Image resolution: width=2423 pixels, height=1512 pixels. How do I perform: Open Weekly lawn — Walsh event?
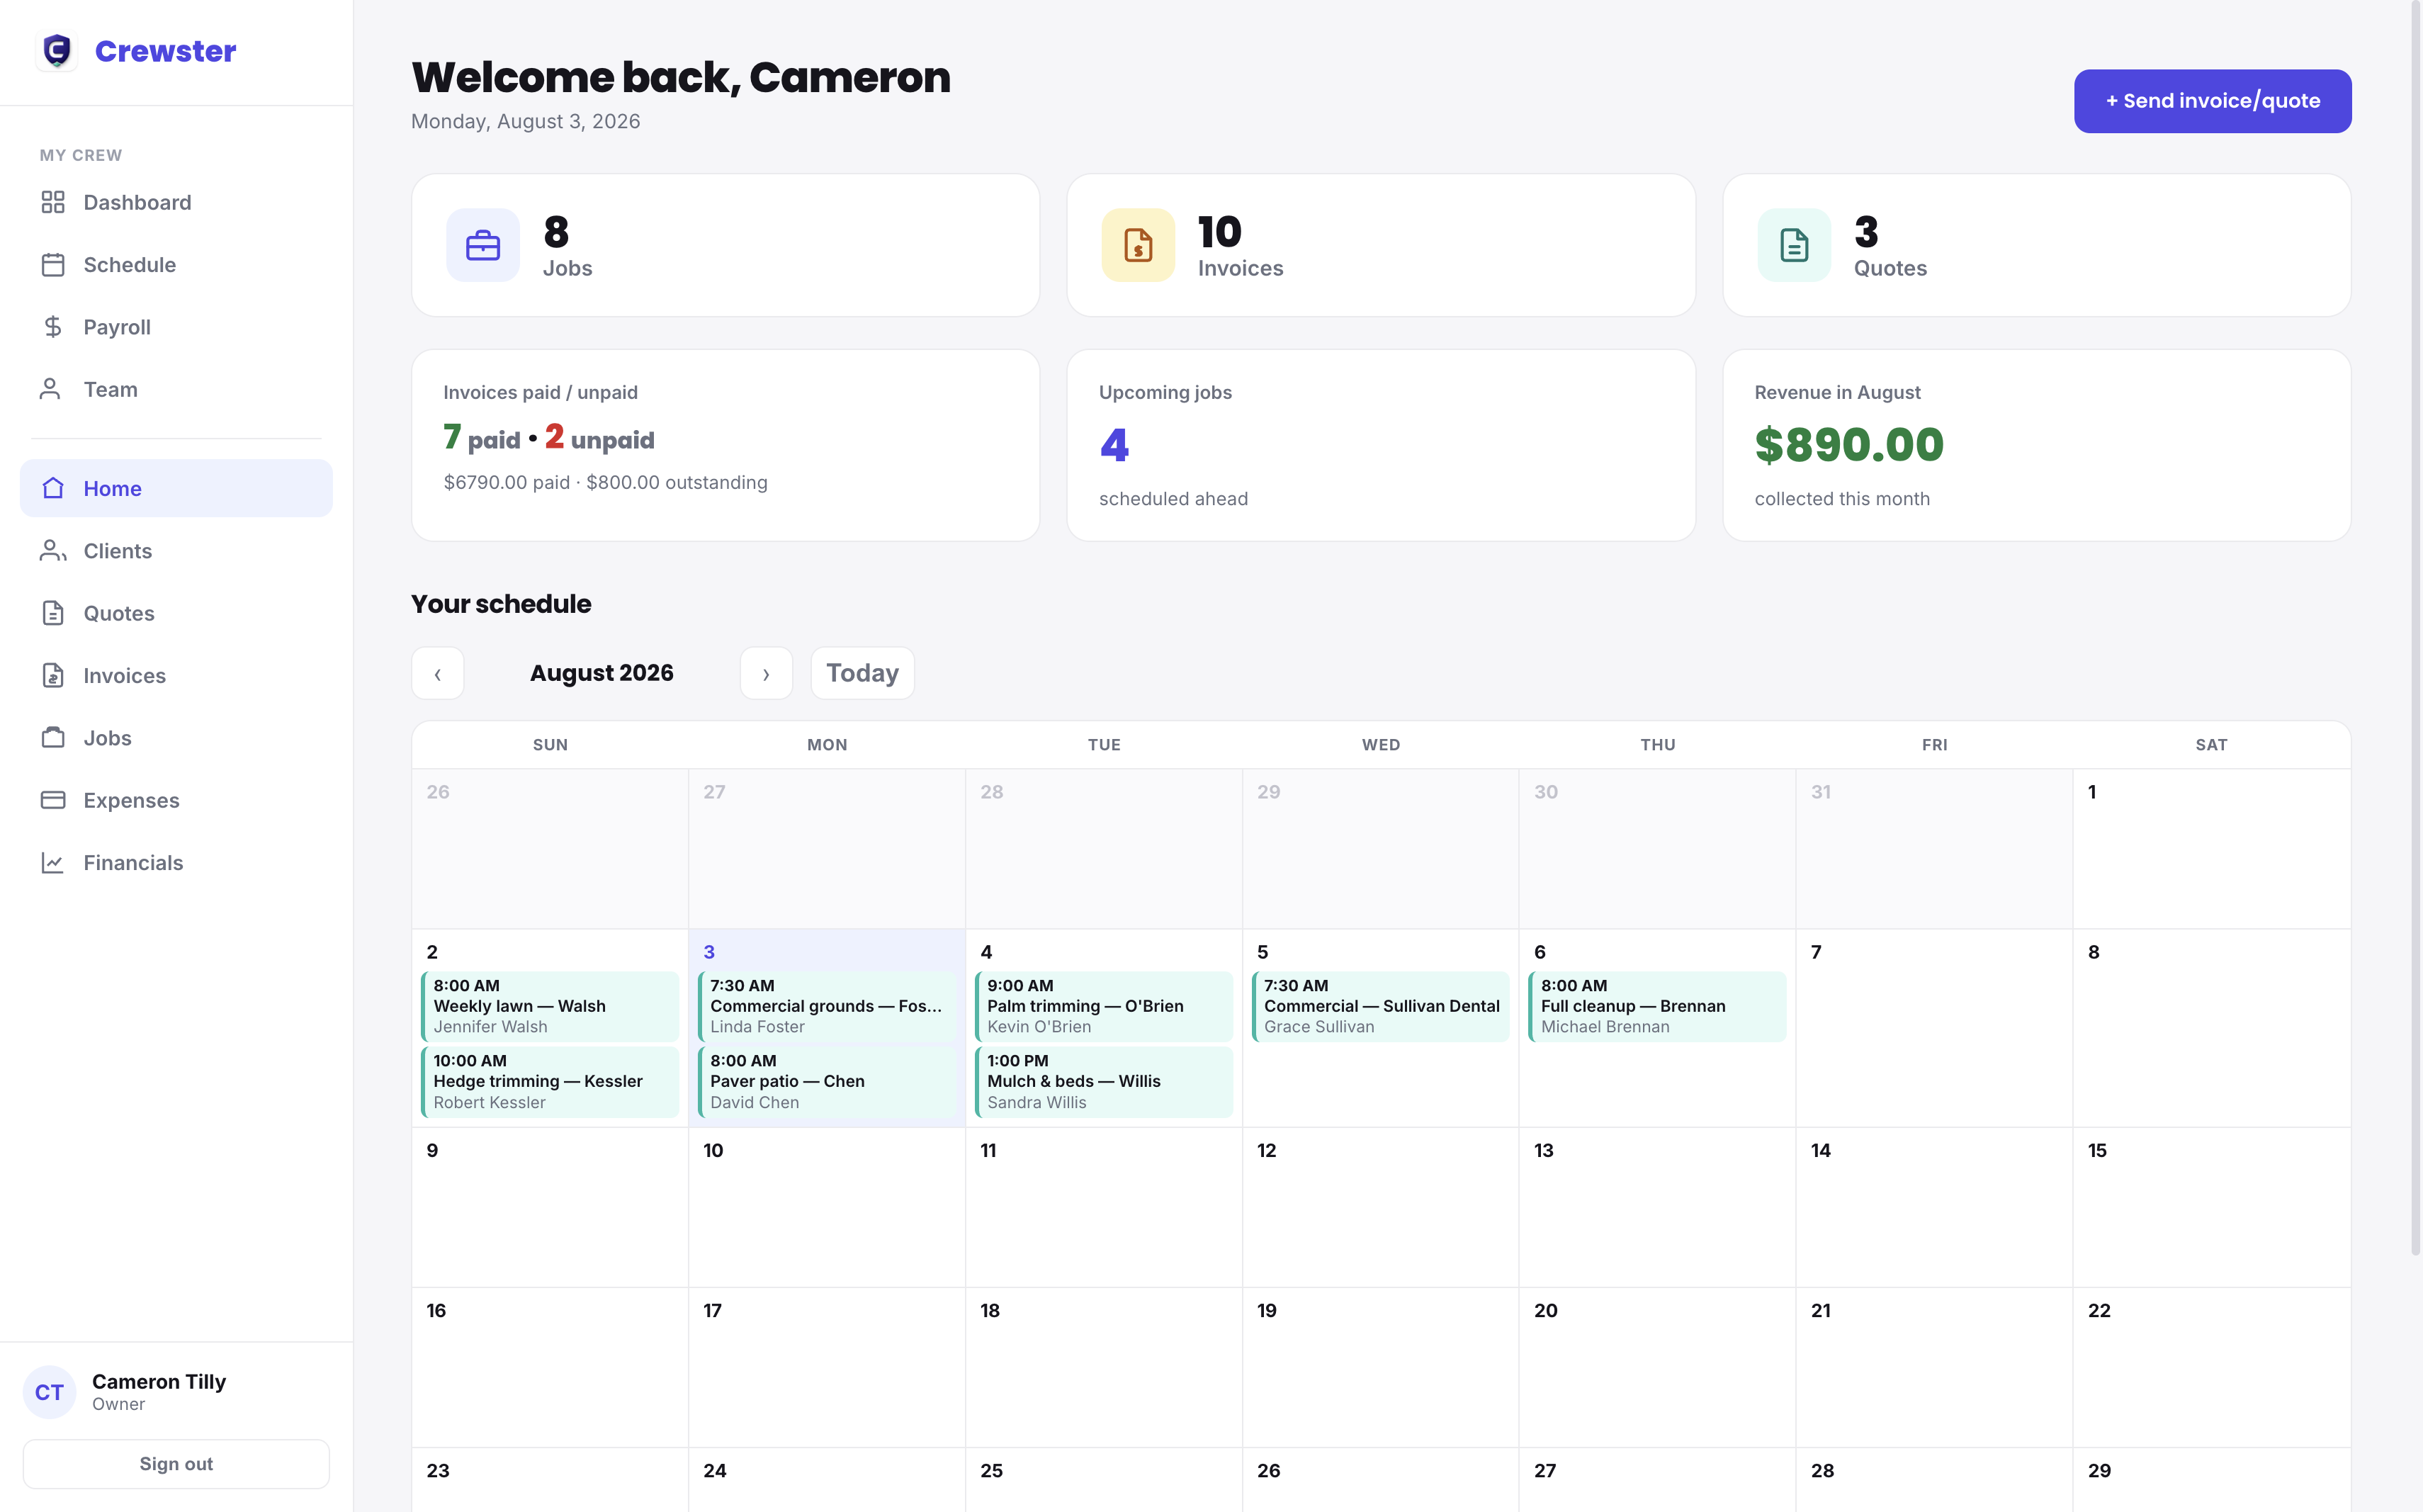(550, 1006)
